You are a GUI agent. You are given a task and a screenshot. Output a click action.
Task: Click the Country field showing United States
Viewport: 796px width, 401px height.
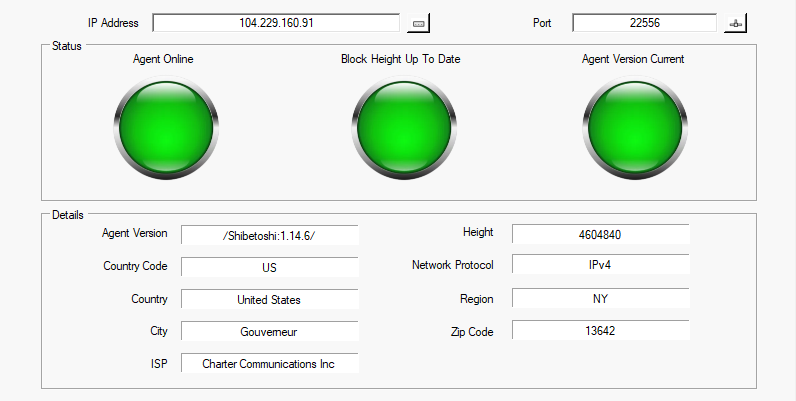269,299
